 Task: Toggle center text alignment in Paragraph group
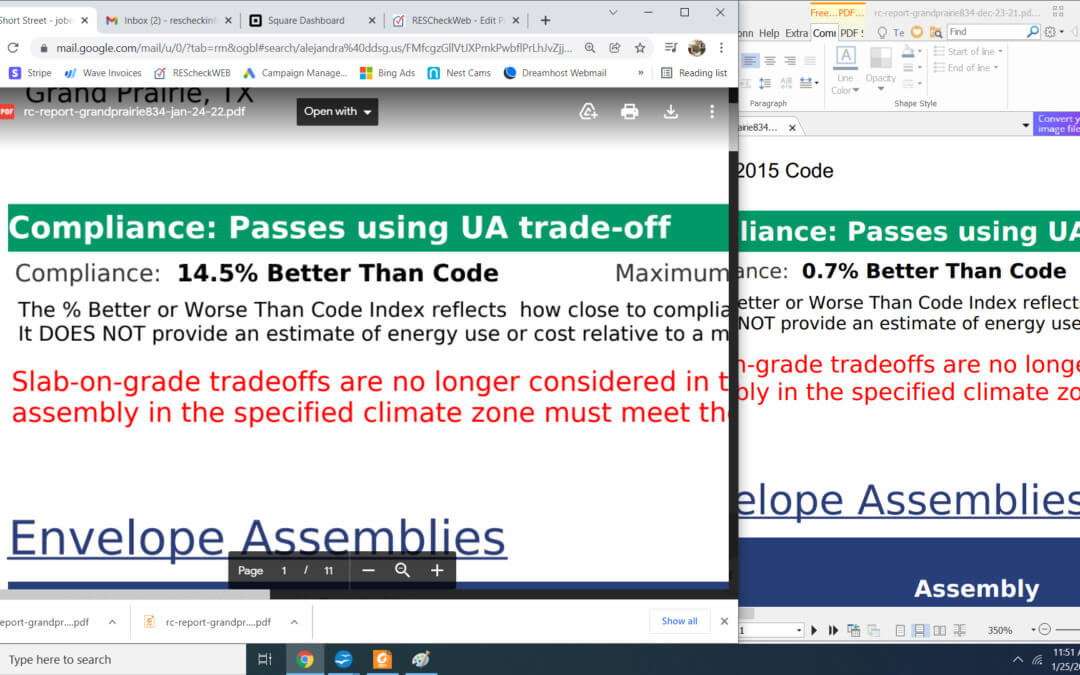768,61
